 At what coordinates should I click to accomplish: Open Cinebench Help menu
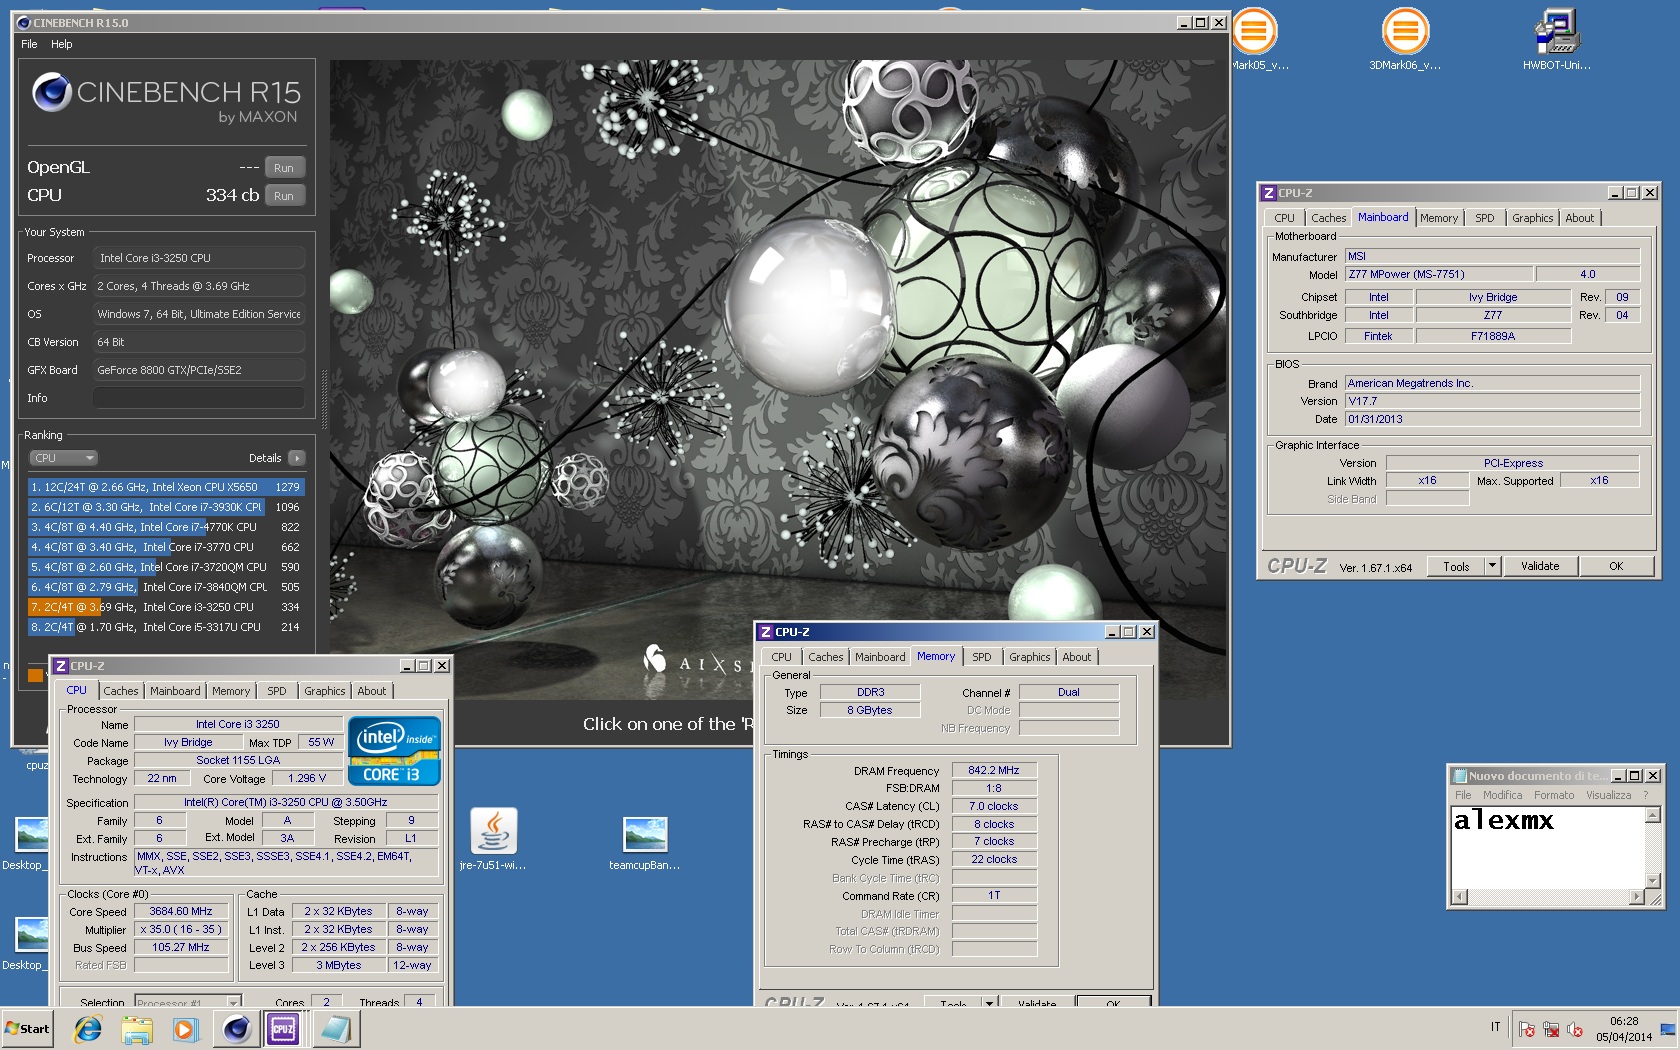[x=62, y=44]
